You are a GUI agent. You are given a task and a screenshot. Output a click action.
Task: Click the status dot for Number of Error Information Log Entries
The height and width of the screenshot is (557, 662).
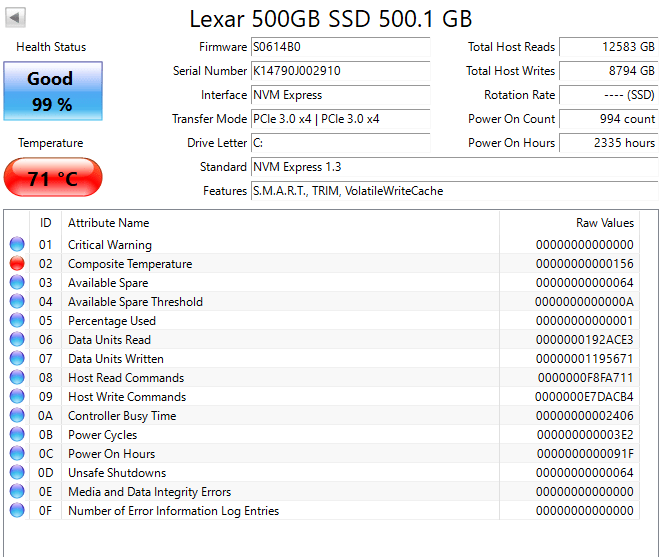coord(17,510)
